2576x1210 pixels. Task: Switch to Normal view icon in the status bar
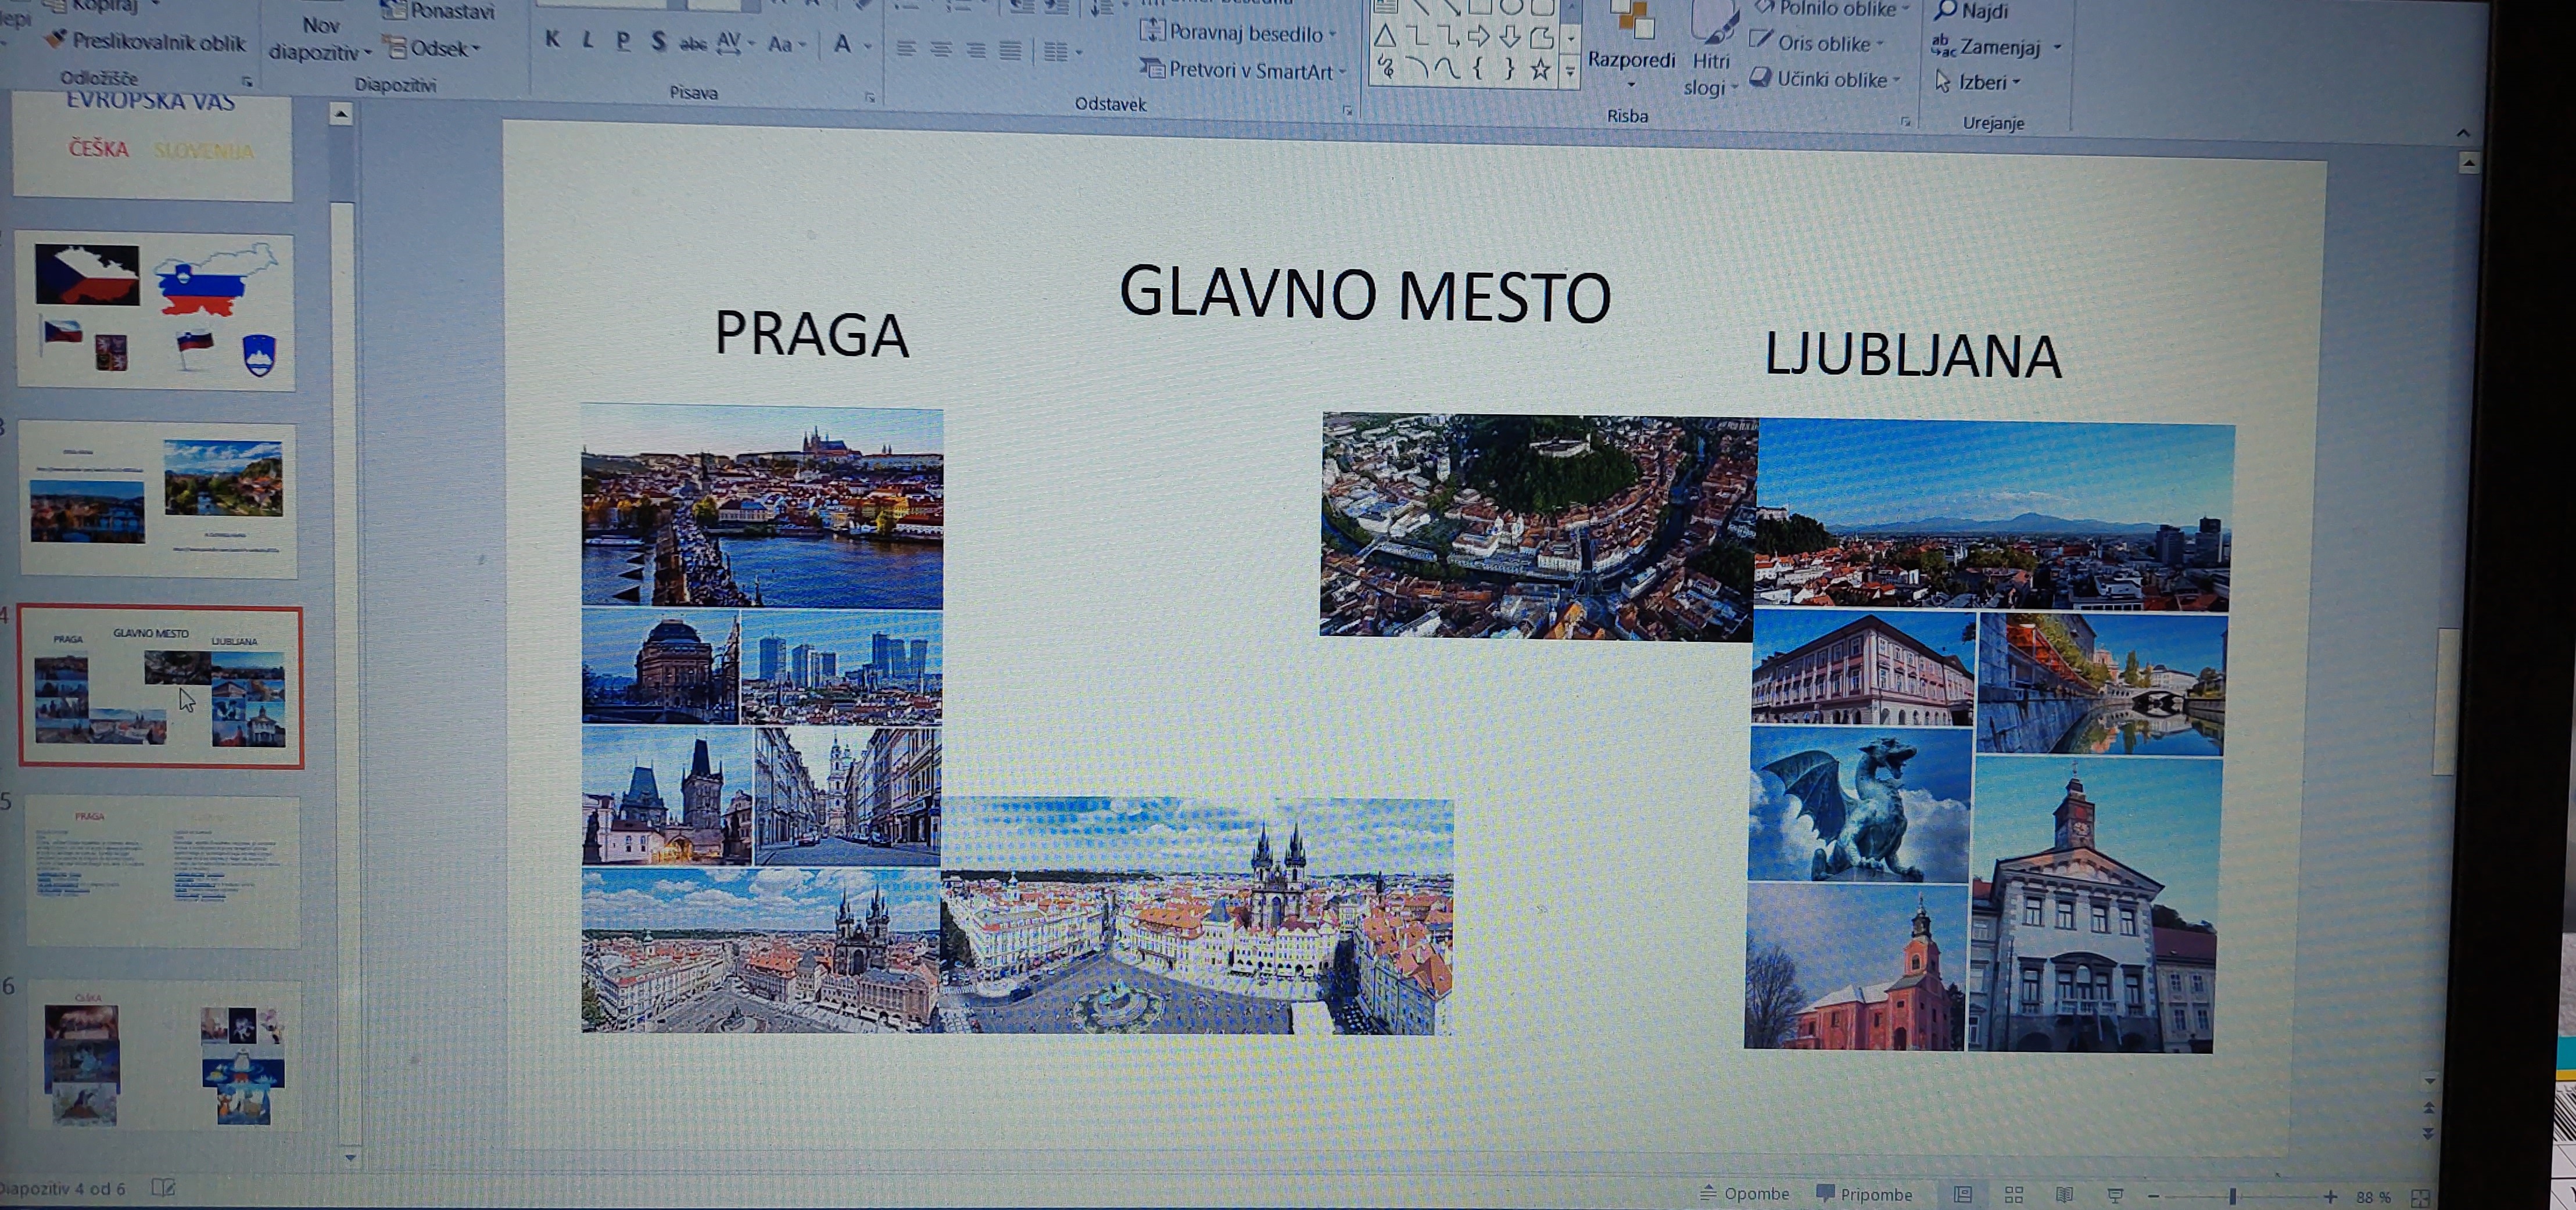[1963, 1195]
